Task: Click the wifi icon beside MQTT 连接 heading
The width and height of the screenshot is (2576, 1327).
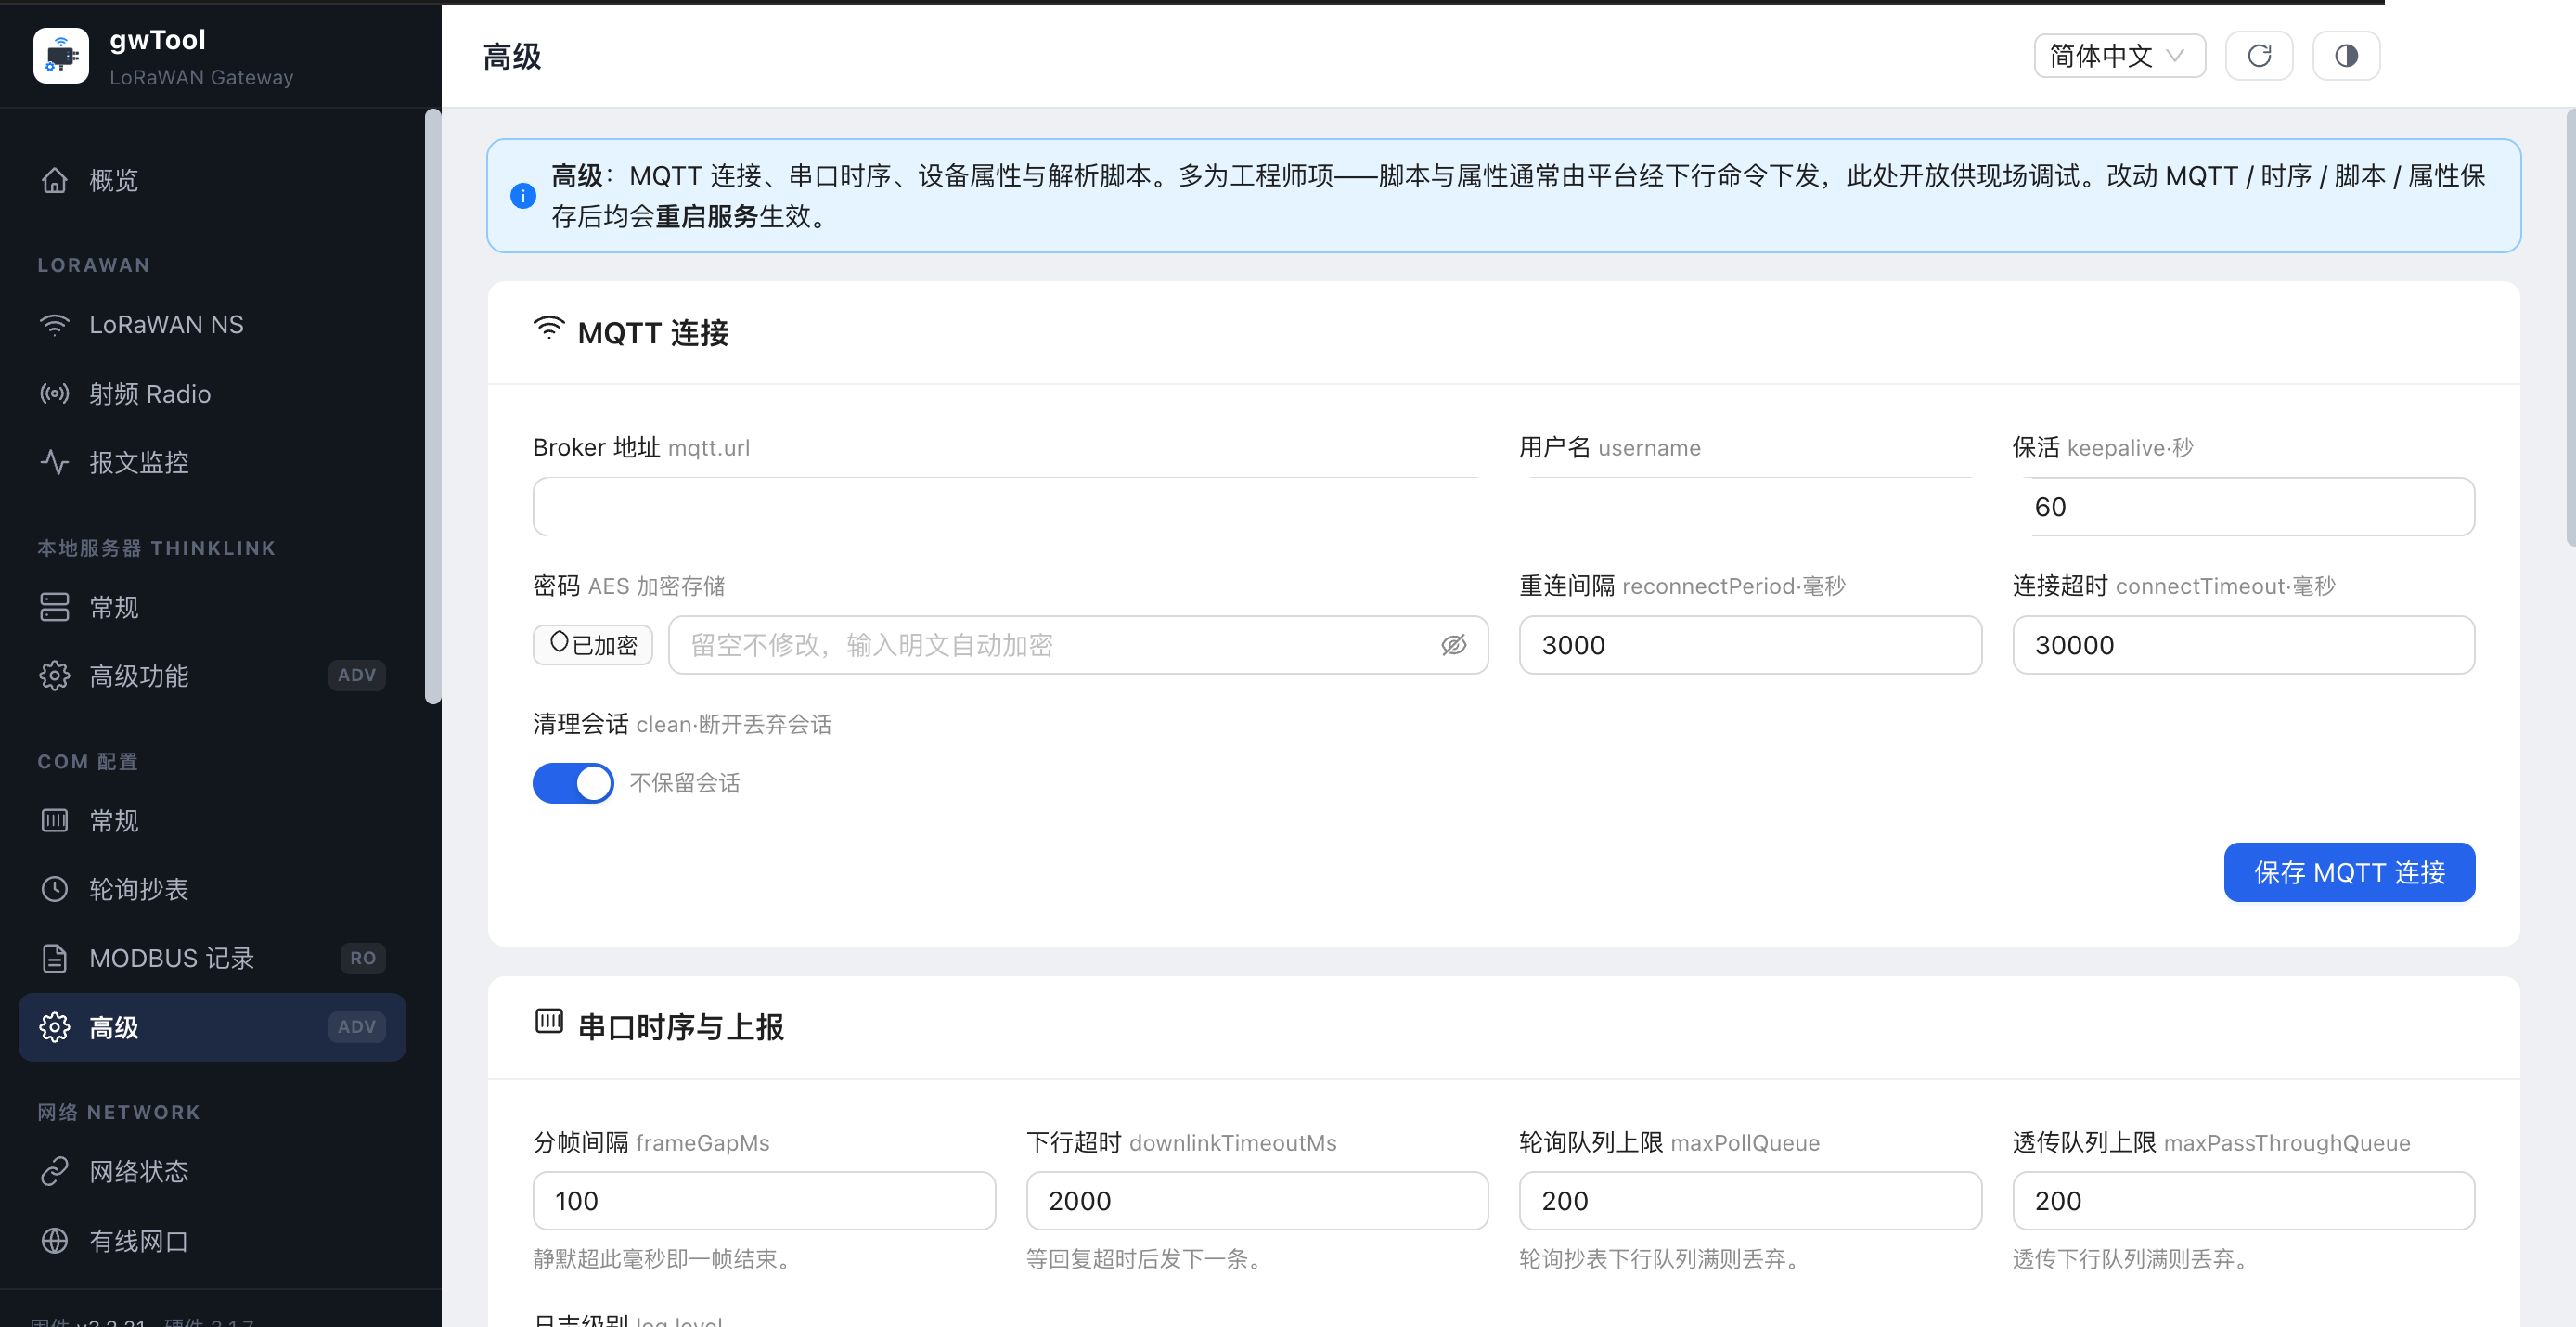Action: 549,328
